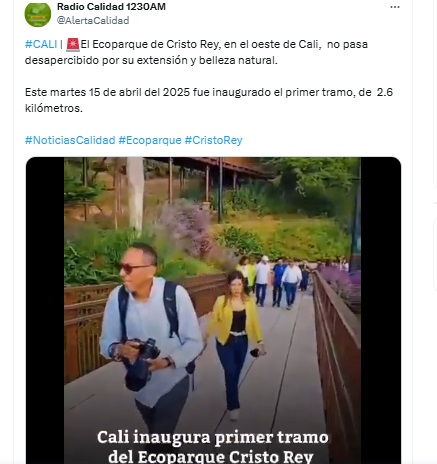Screen dimensions: 437x464
Task: Click the Radio Calidad green profile avatar
Action: click(38, 14)
